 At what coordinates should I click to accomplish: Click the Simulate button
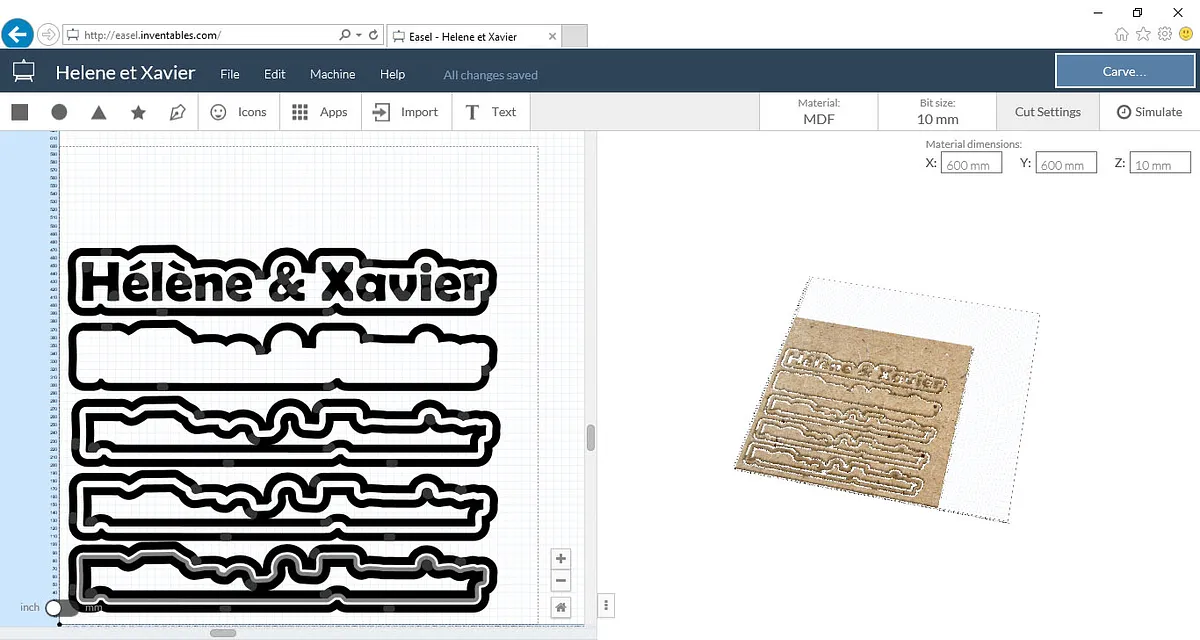tap(1149, 112)
